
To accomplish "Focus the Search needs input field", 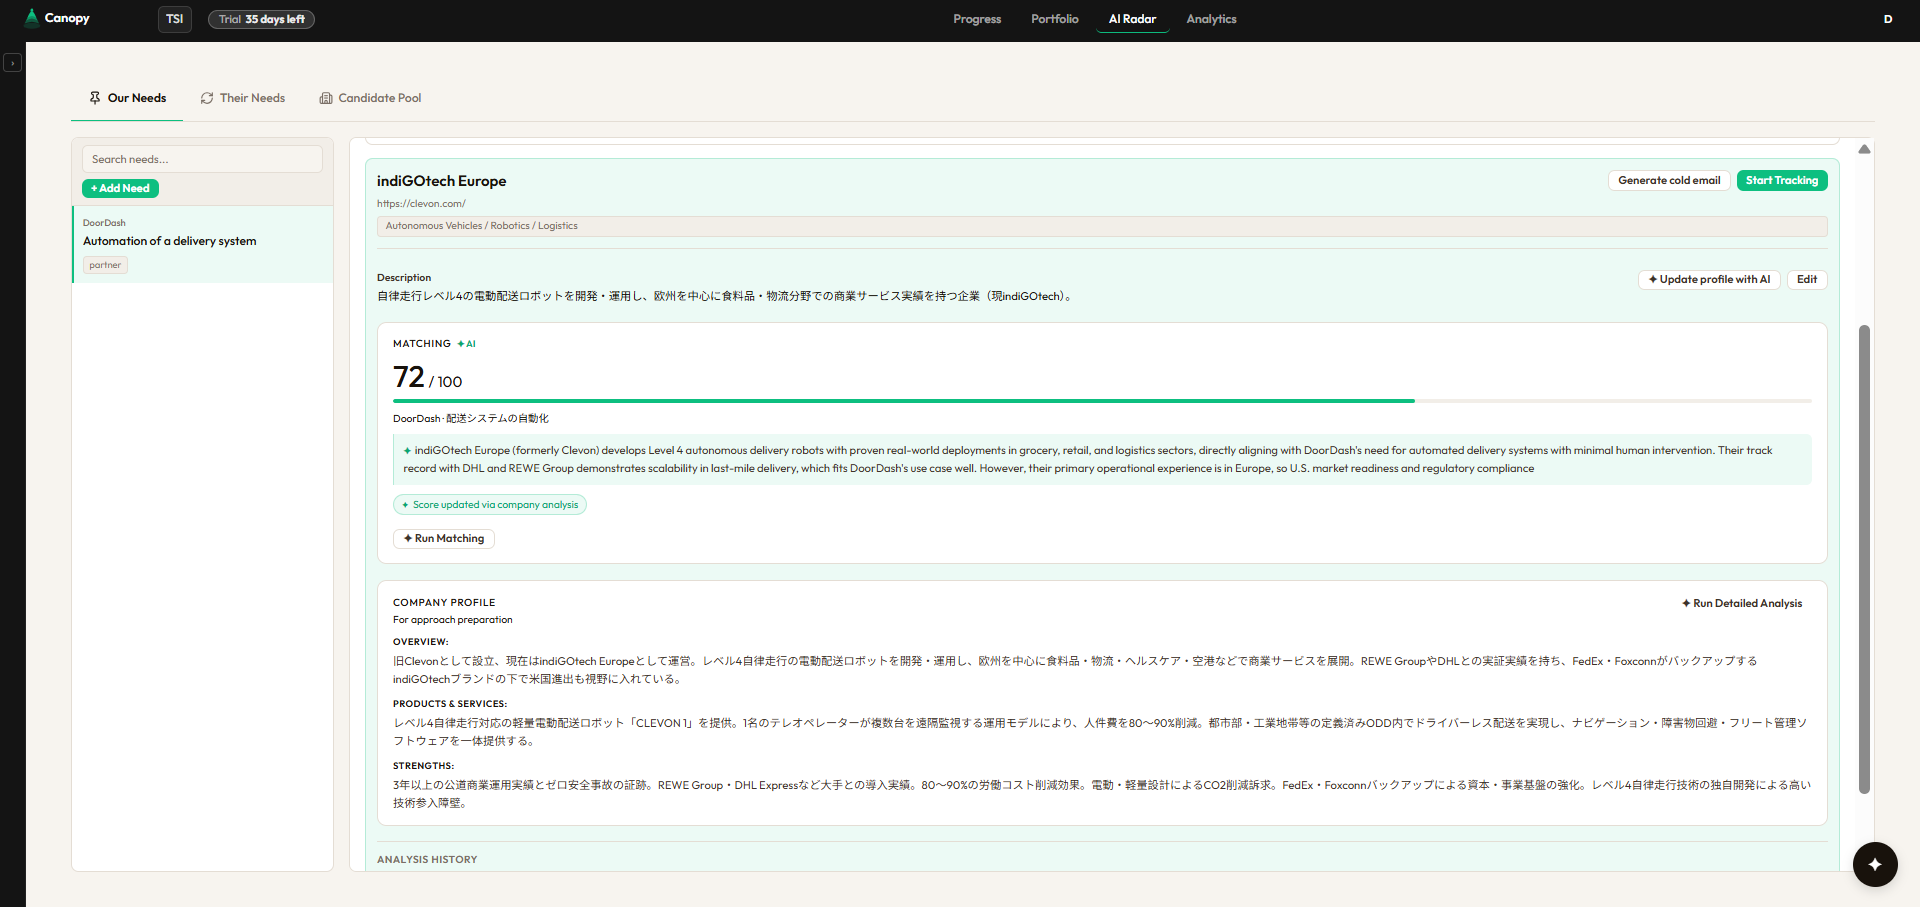I will pos(202,159).
